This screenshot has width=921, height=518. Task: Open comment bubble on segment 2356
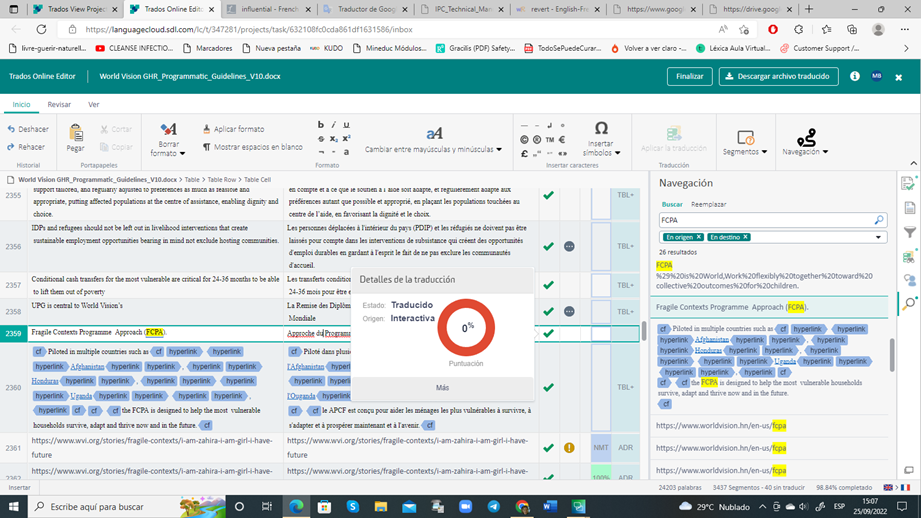click(x=569, y=247)
